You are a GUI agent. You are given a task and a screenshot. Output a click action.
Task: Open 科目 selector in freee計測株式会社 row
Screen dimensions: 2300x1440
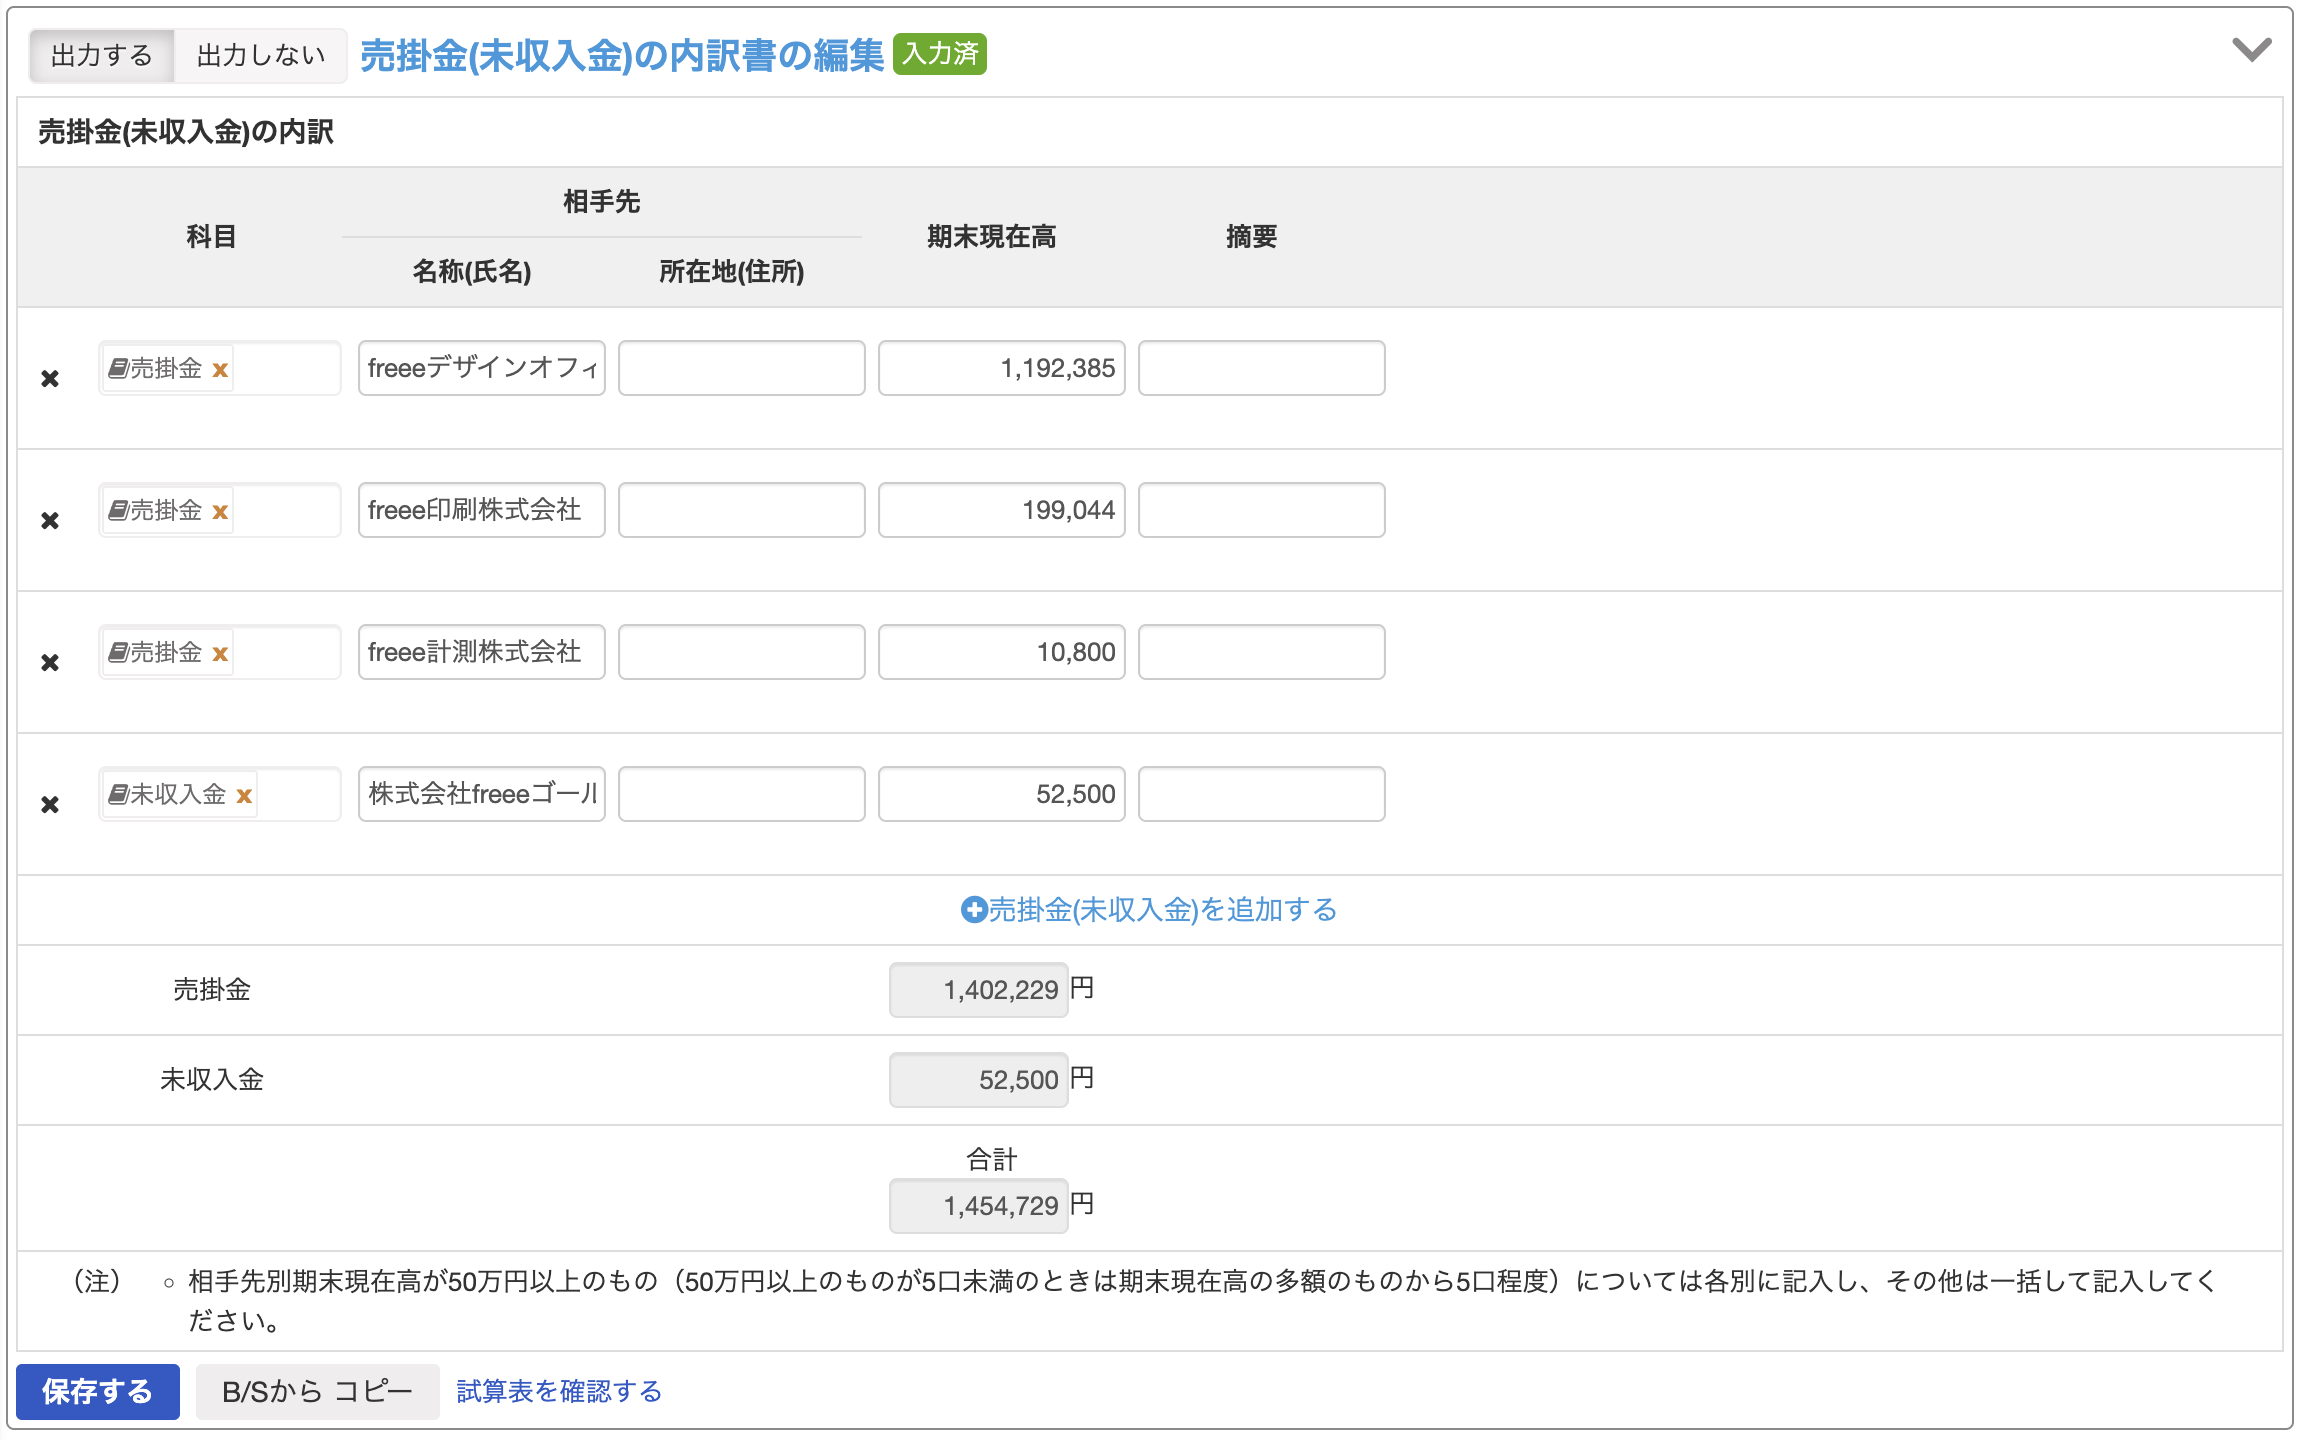[220, 652]
